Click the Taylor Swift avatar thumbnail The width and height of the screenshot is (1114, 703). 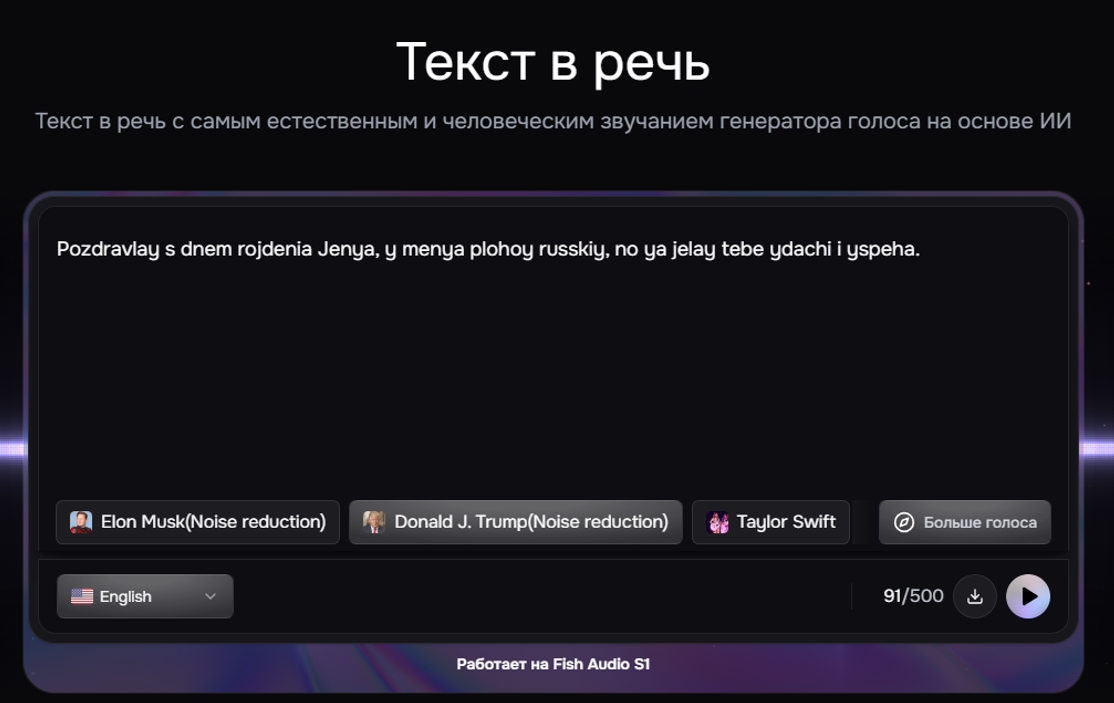(x=718, y=522)
